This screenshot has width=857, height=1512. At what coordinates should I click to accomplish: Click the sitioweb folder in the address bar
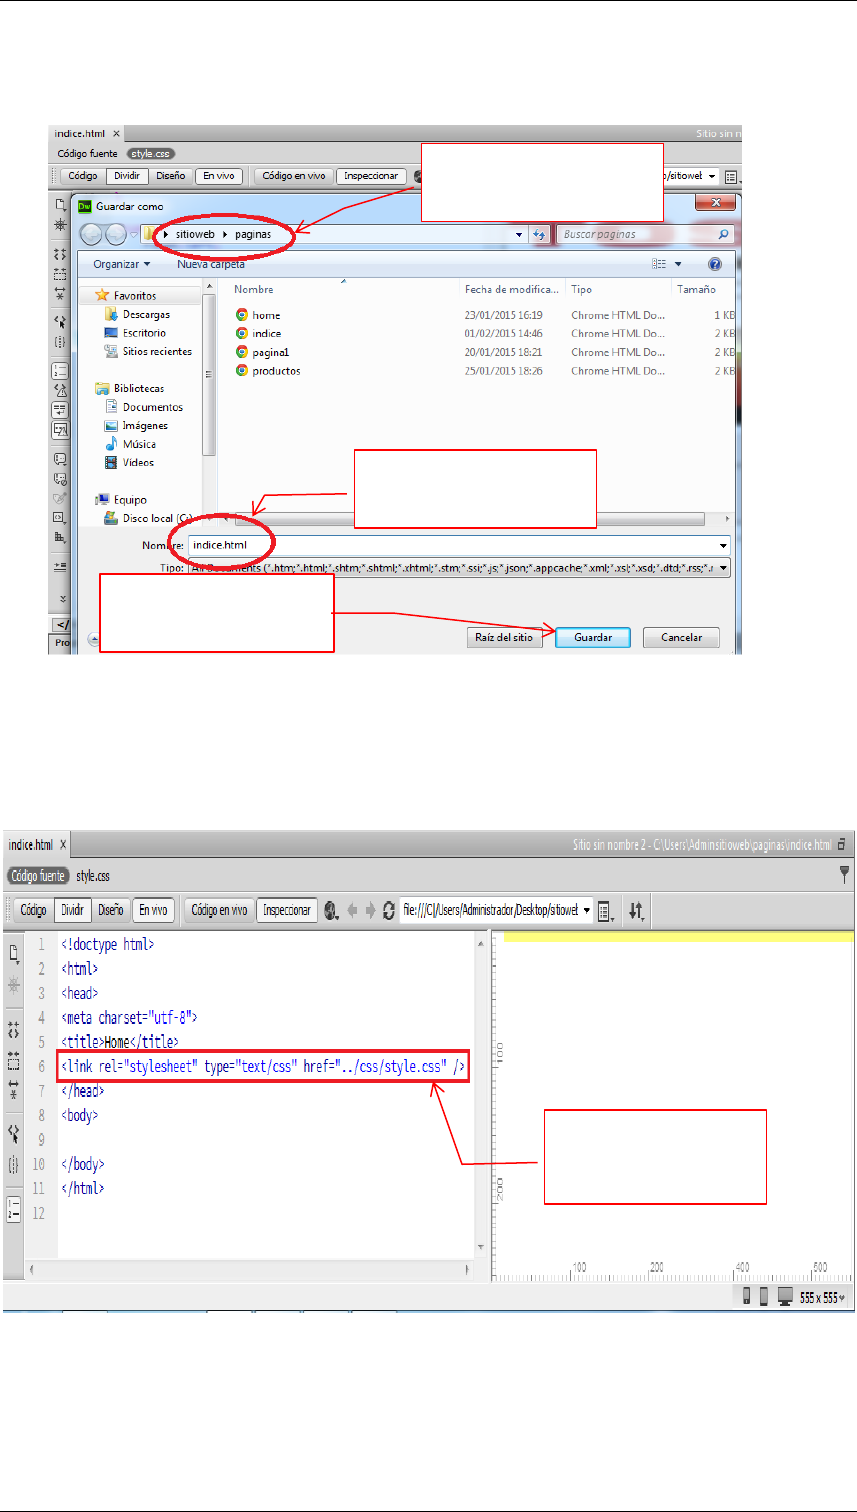[195, 234]
